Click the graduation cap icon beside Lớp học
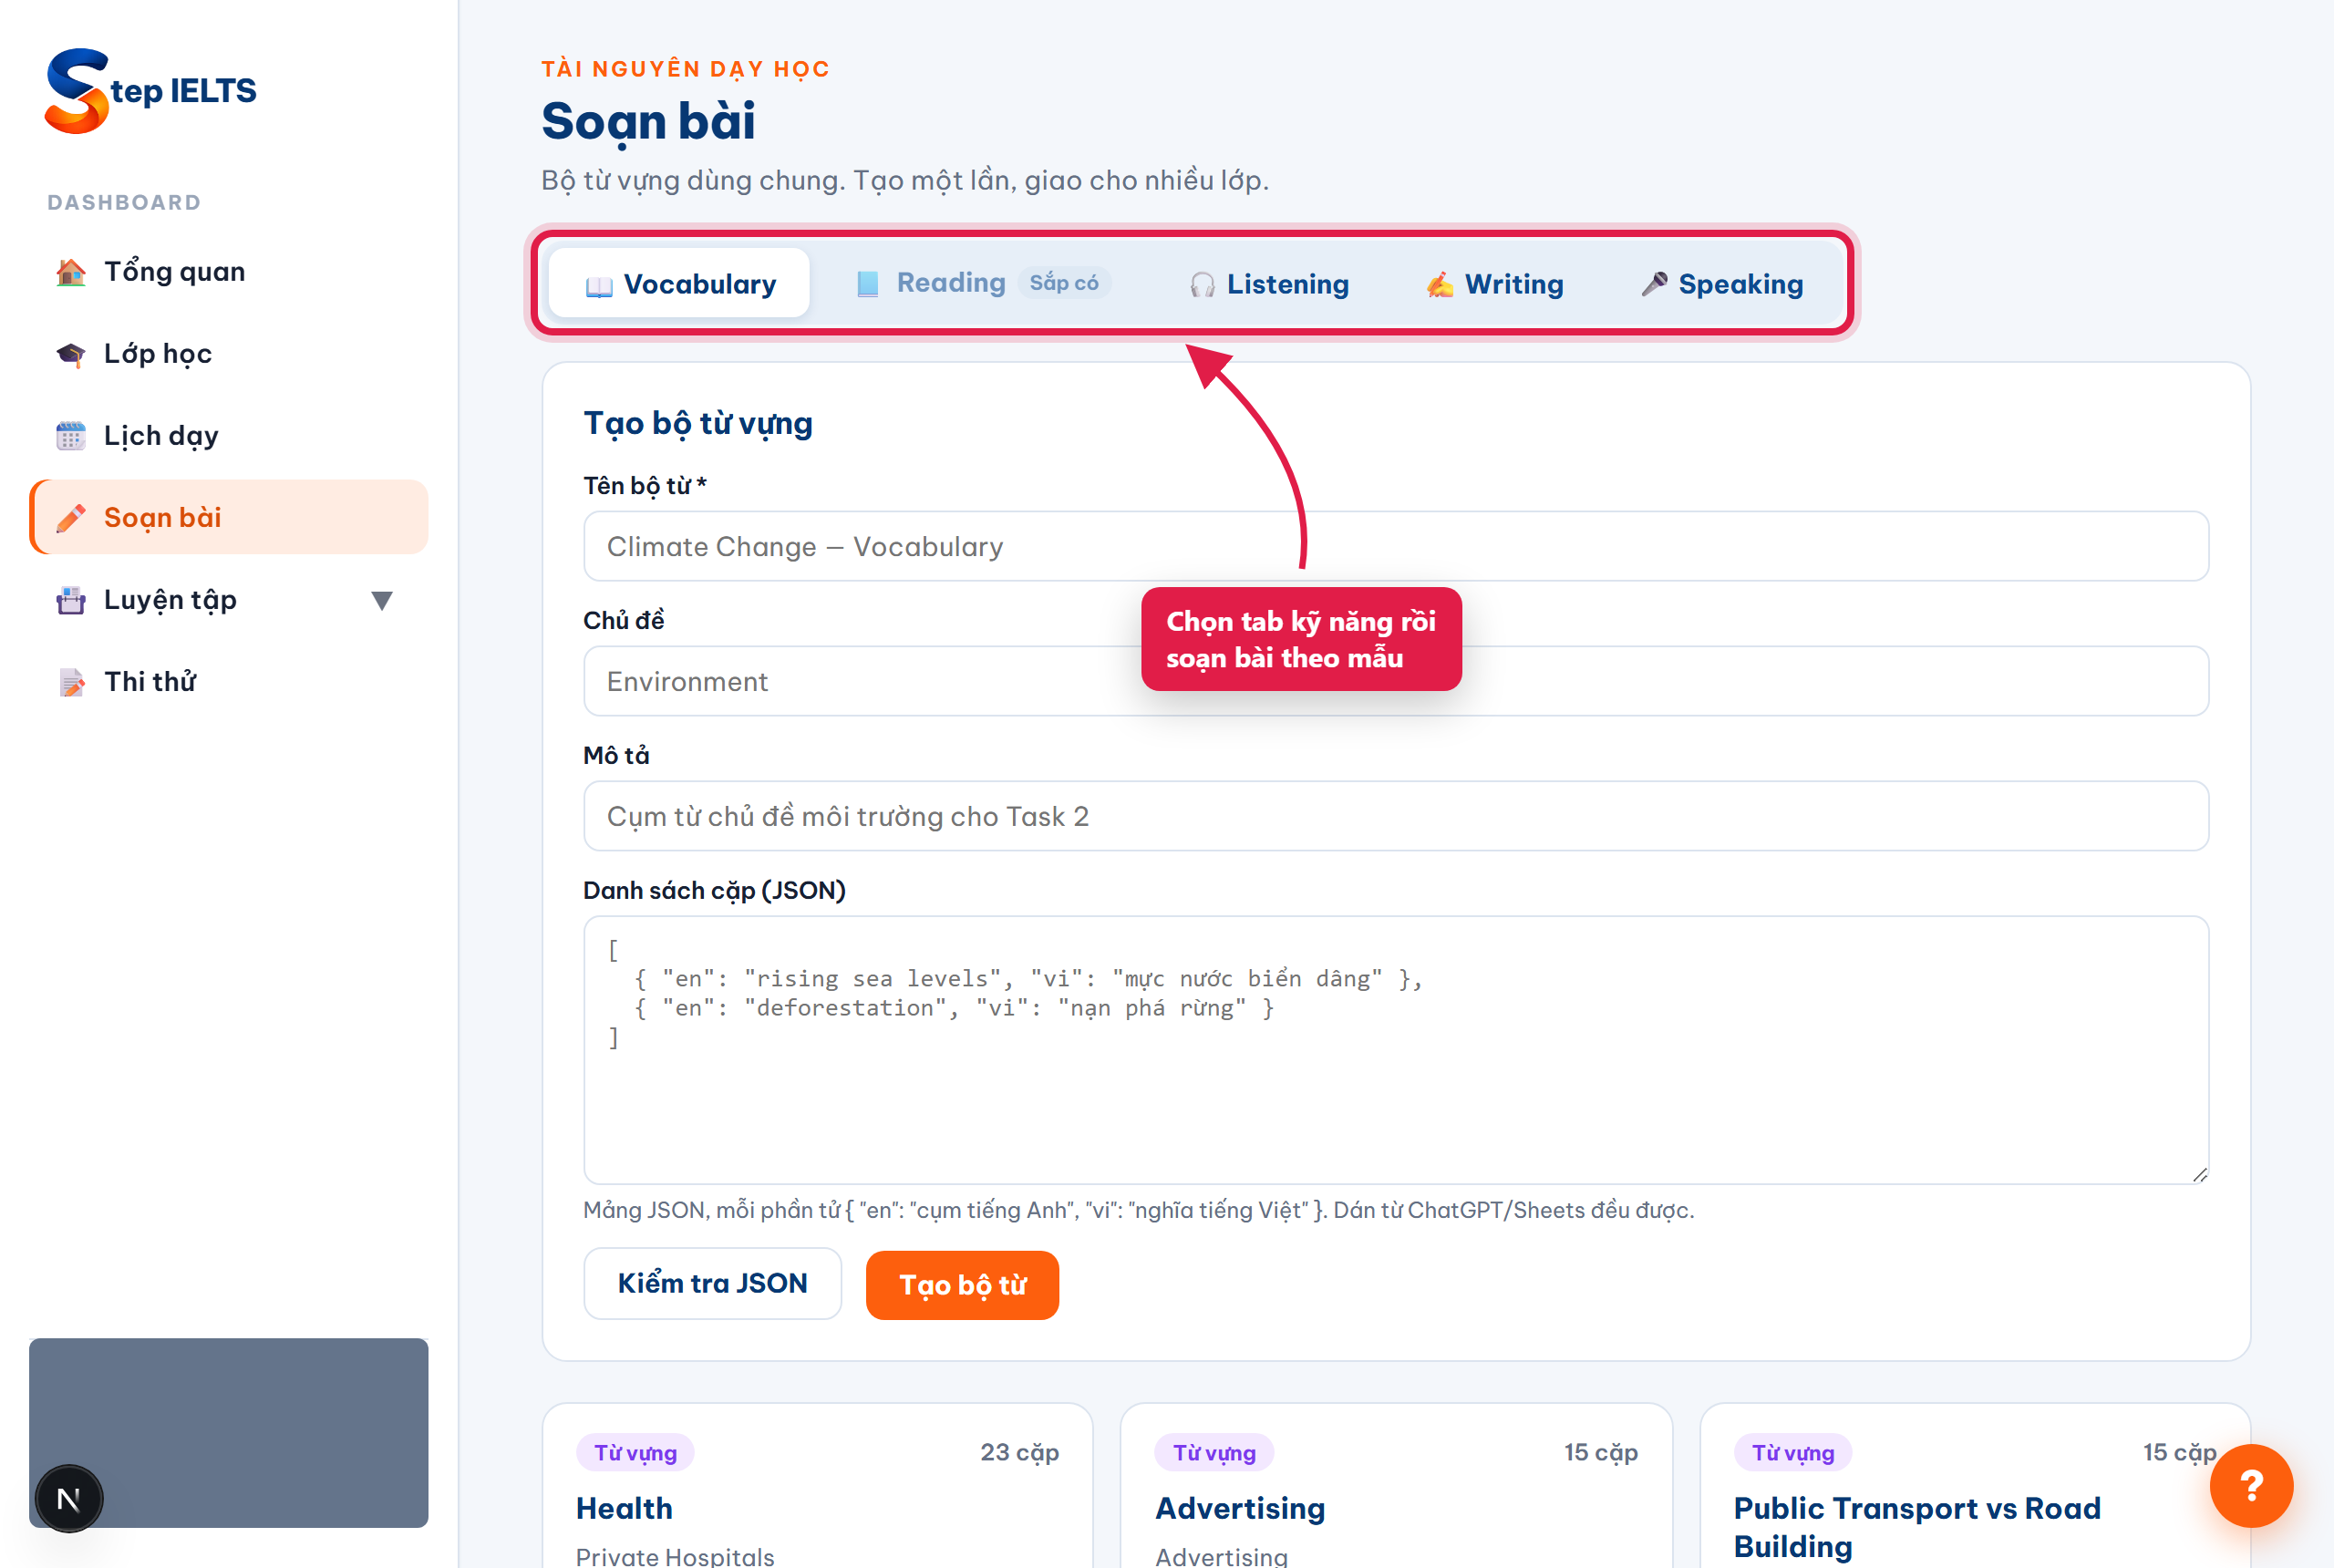Image resolution: width=2334 pixels, height=1568 pixels. [x=70, y=354]
